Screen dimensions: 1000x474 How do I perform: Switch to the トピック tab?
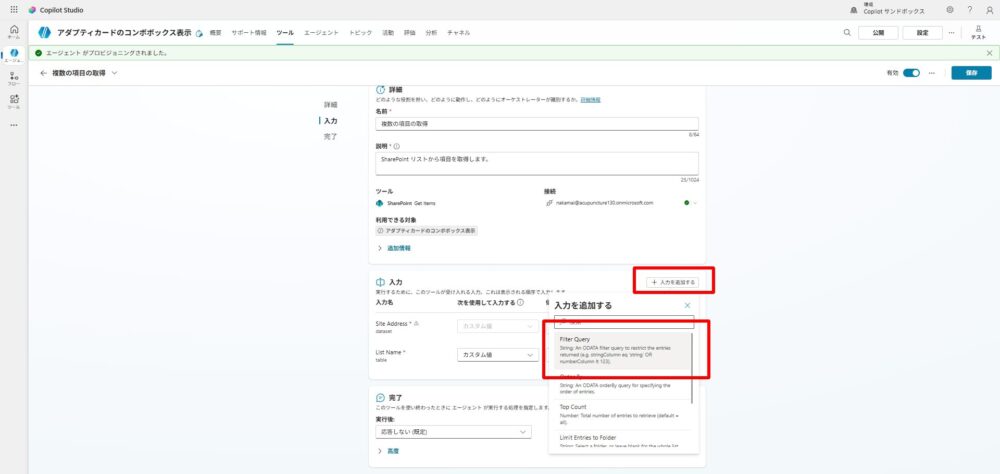(361, 33)
